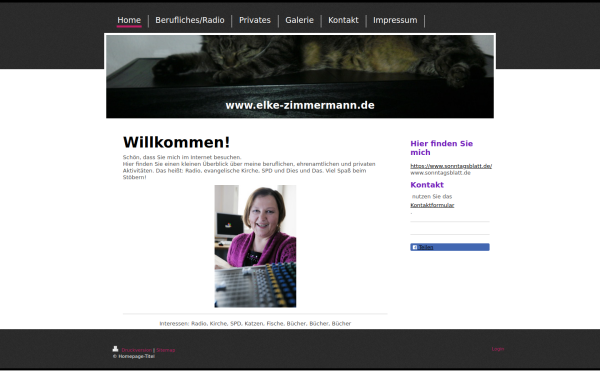Click the portrait photo at the mixing desk
This screenshot has height=375, width=600.
255,246
